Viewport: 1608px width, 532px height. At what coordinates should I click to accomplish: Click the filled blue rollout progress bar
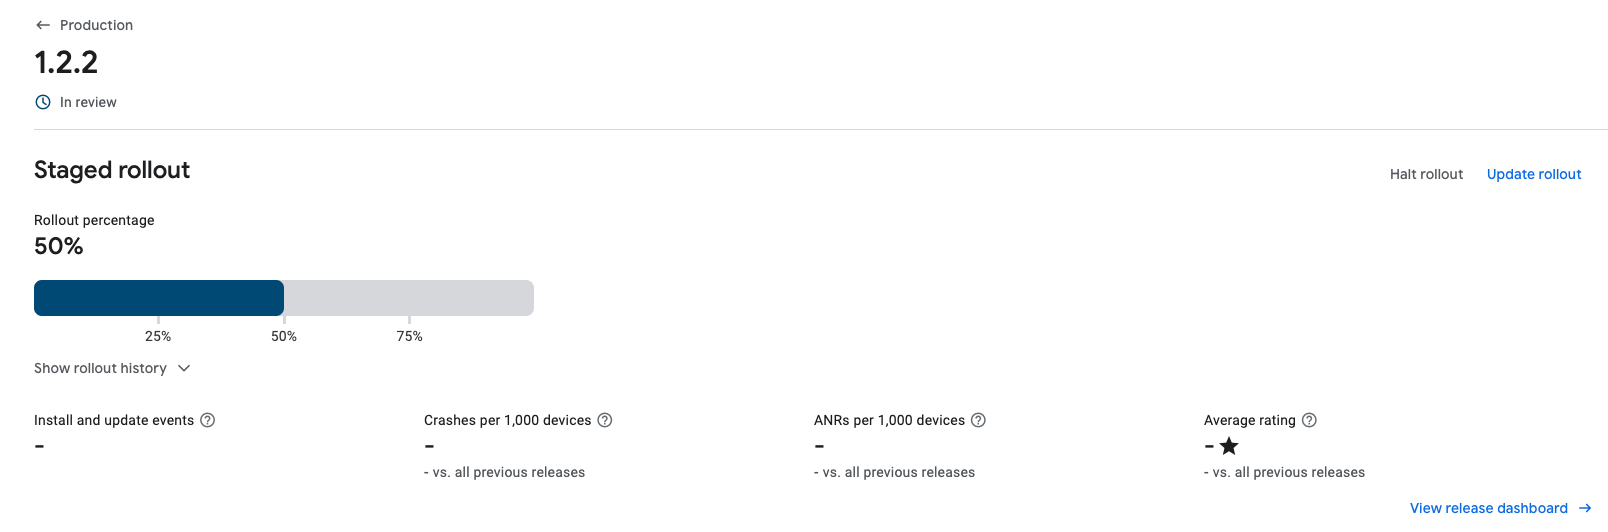coord(159,298)
